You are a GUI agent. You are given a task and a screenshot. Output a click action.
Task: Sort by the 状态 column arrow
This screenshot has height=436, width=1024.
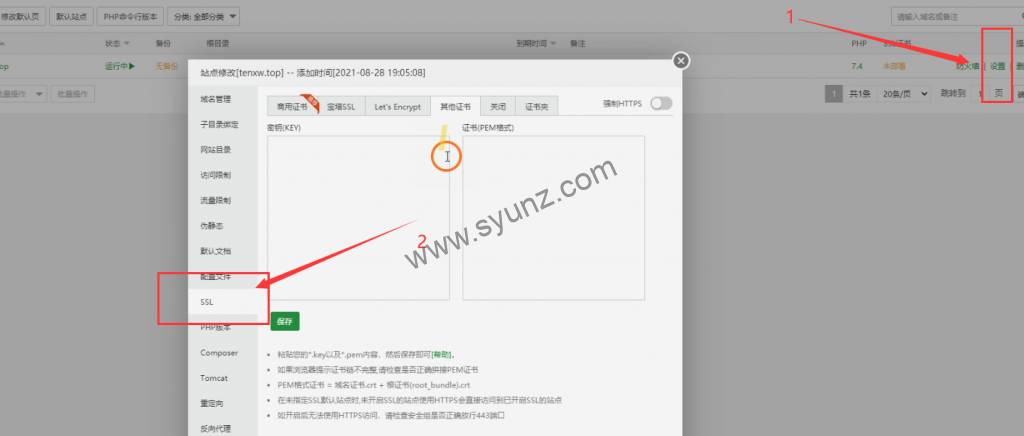coord(127,44)
